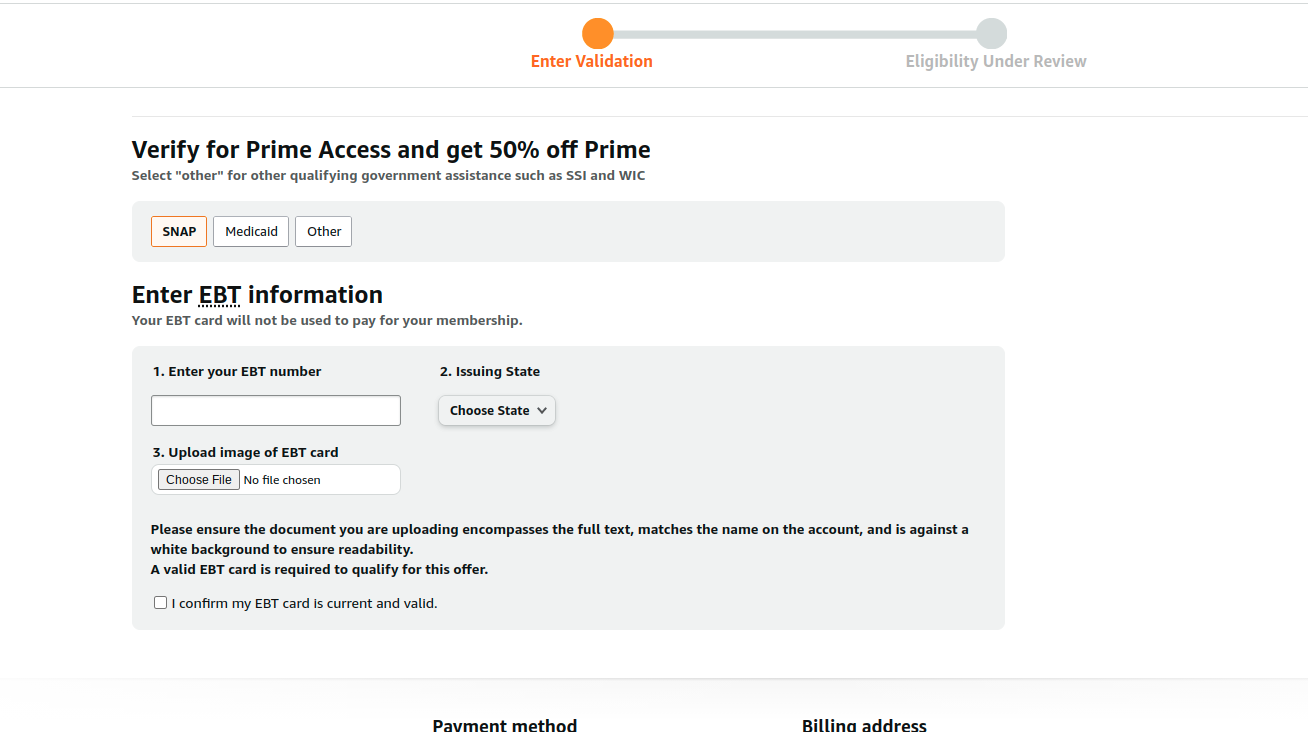Click the orange Enter Validation step circle
The width and height of the screenshot is (1308, 732).
click(597, 34)
